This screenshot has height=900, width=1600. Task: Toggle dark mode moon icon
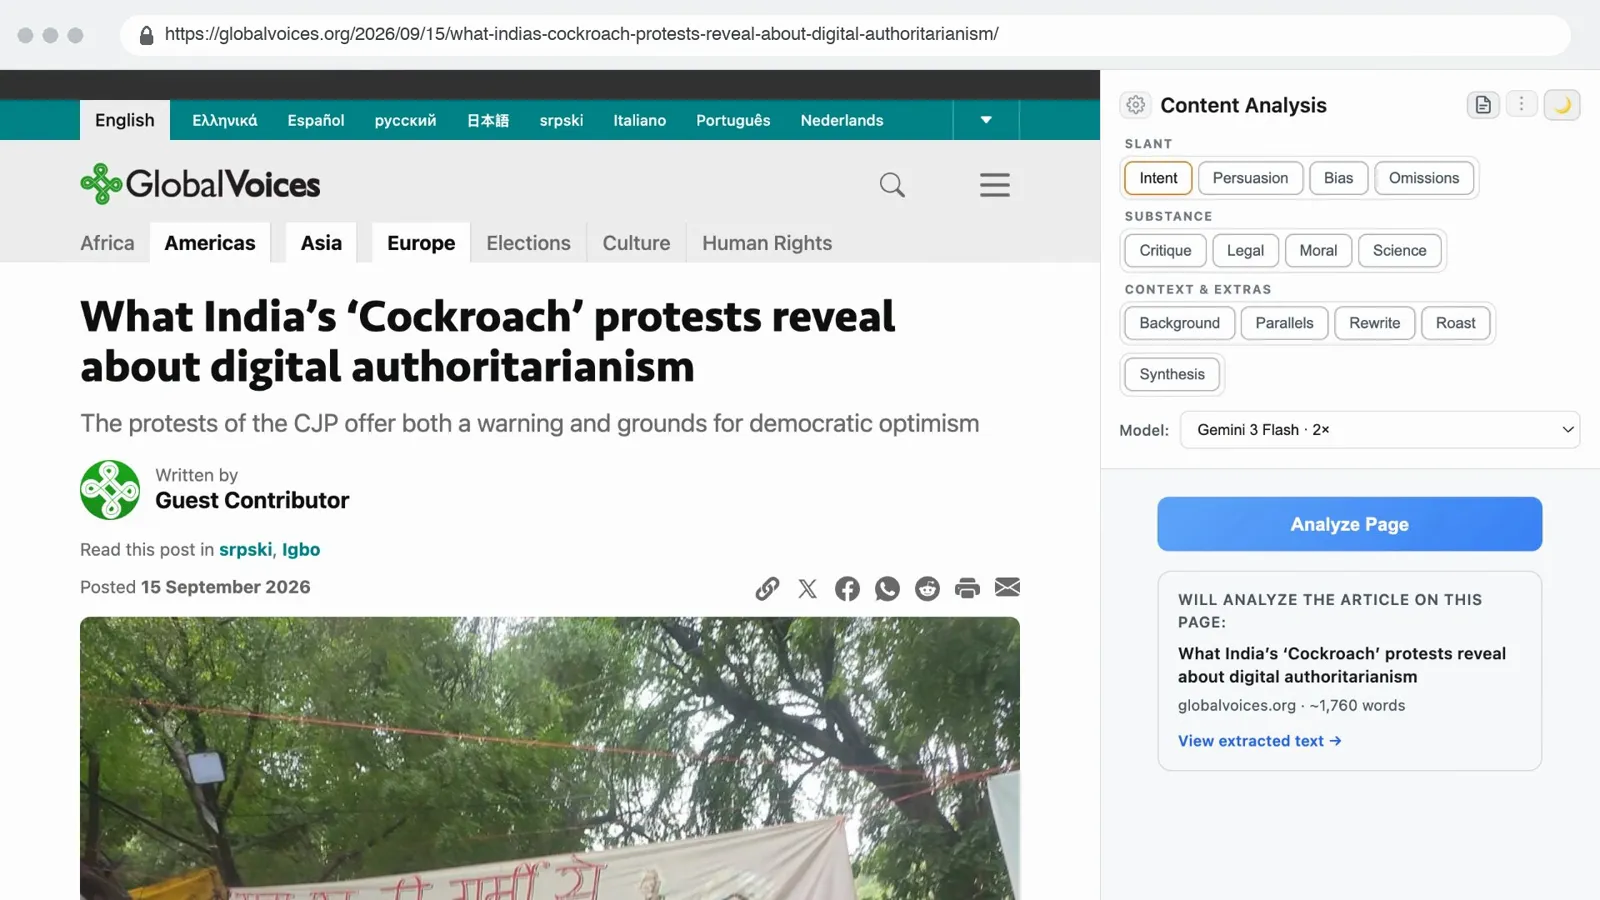pyautogui.click(x=1562, y=105)
